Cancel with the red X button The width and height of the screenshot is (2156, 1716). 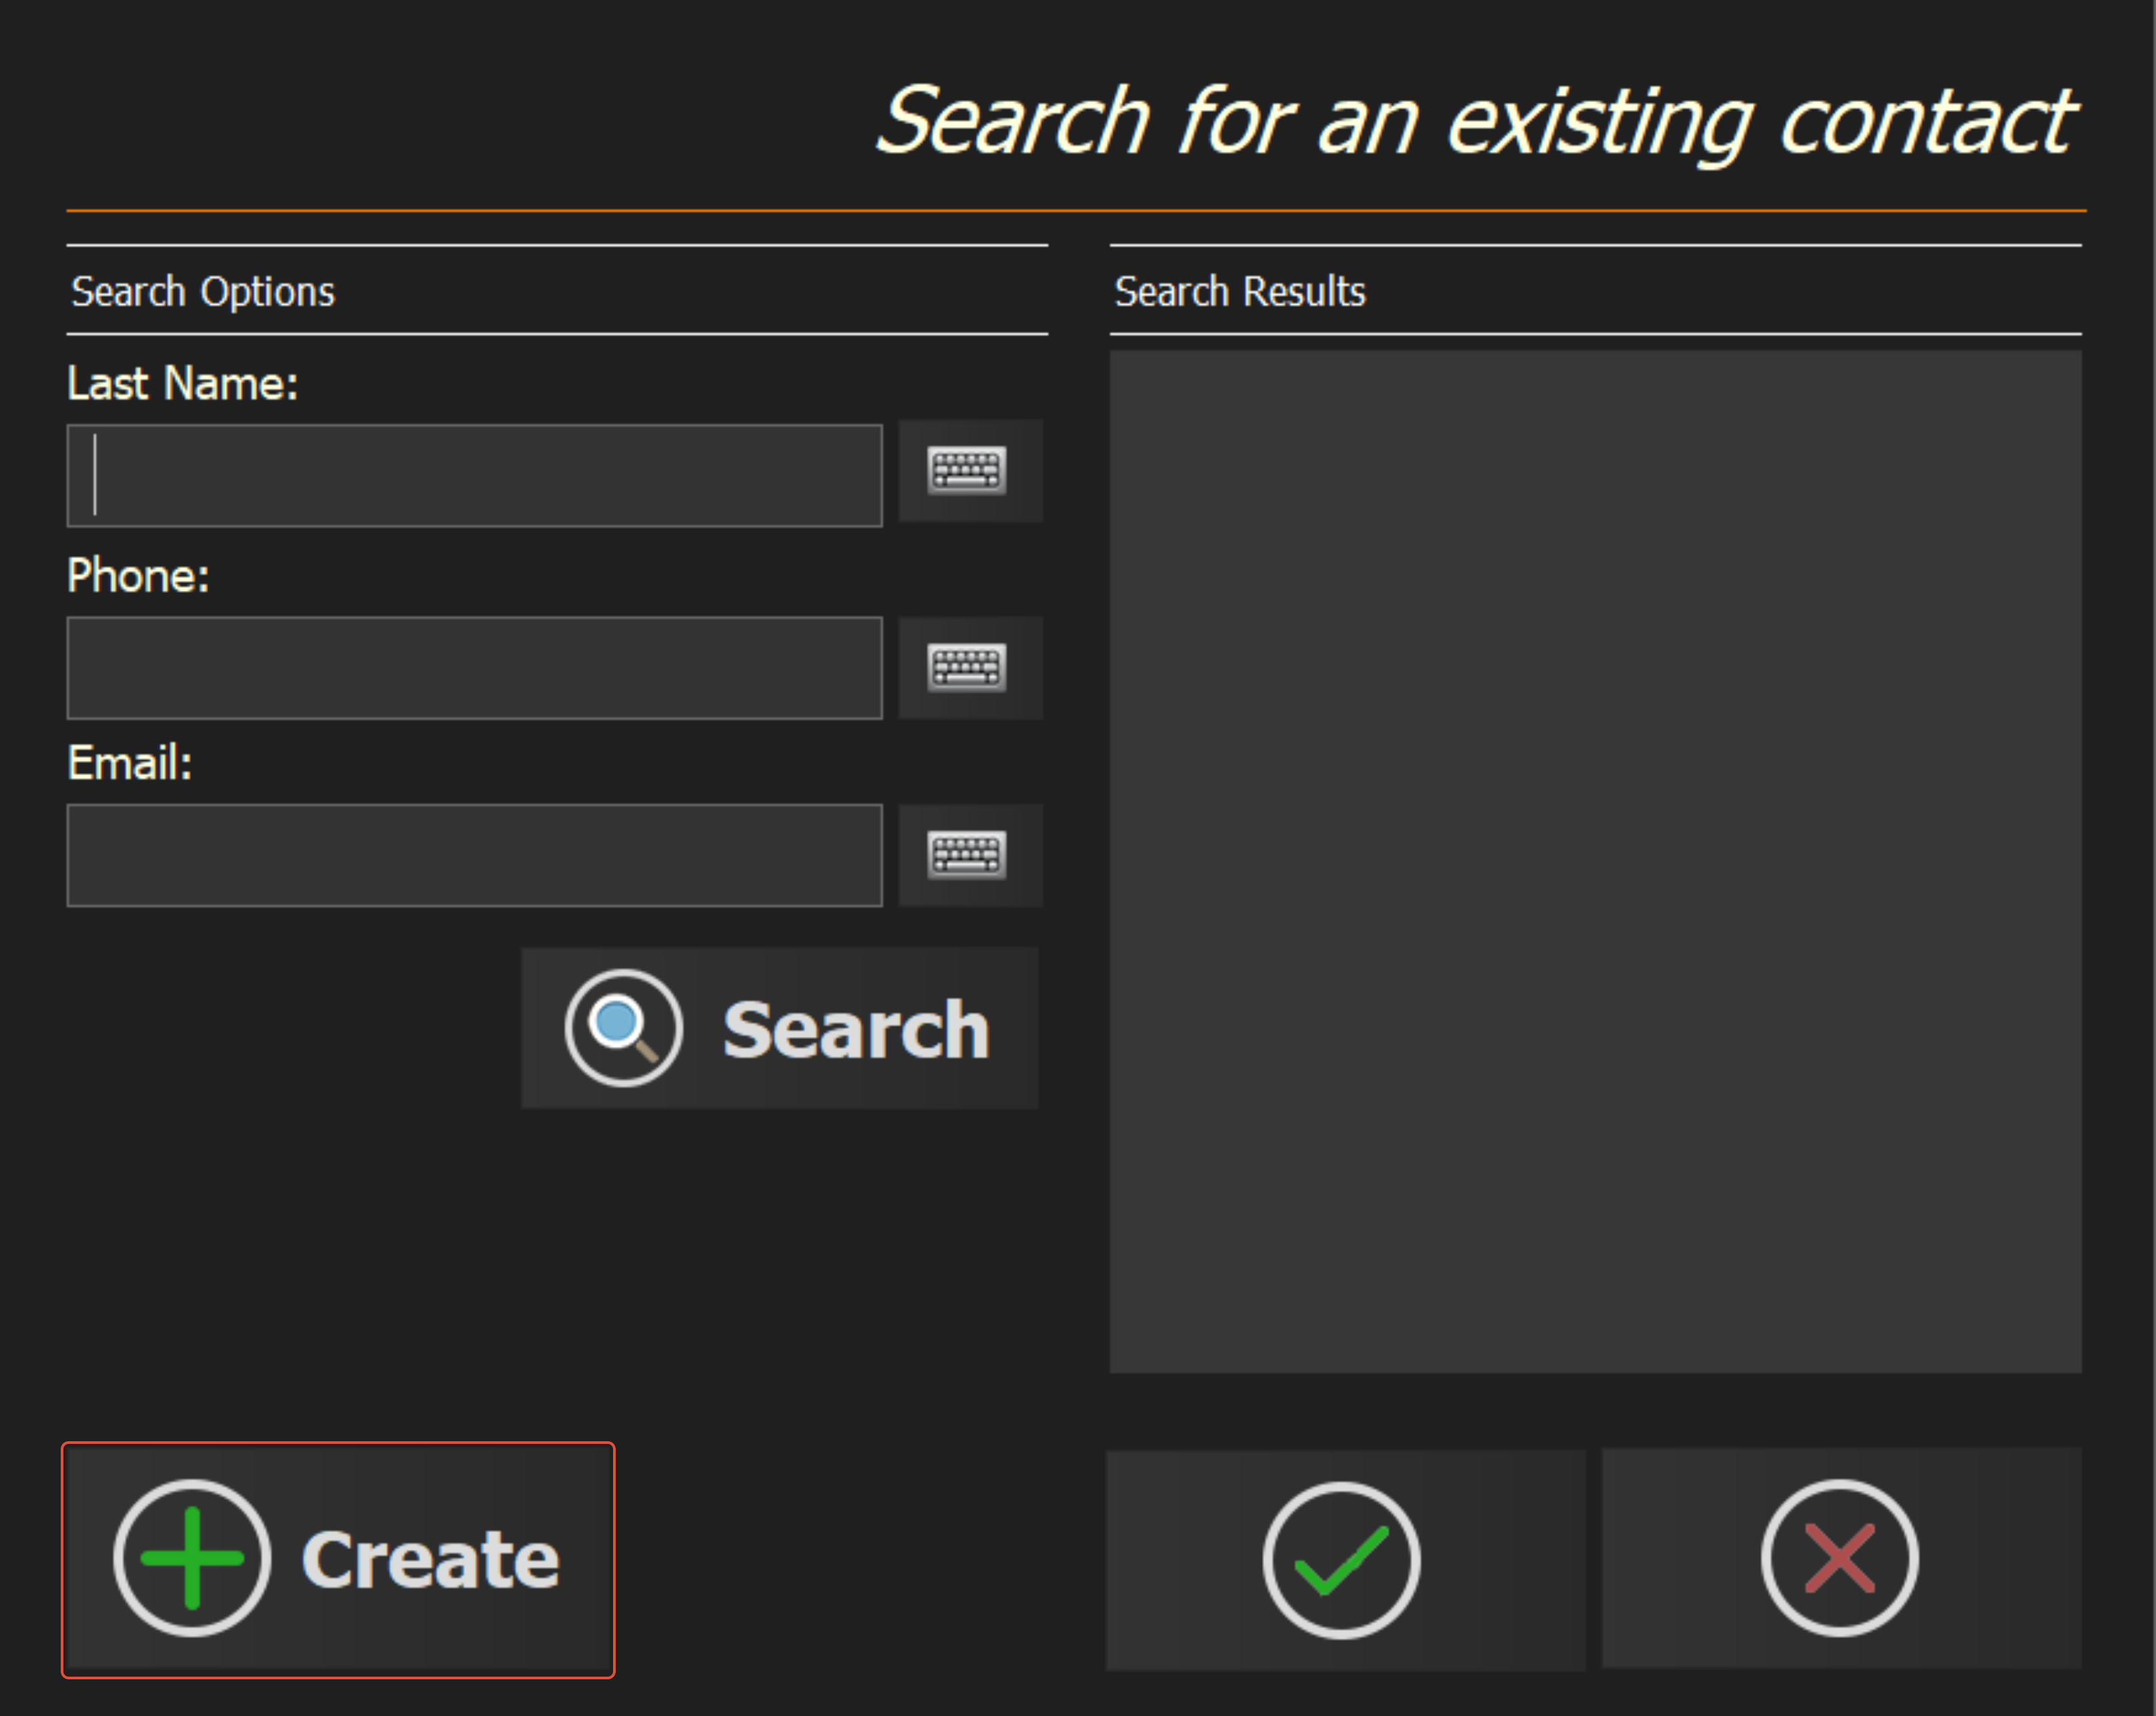pyautogui.click(x=1840, y=1558)
